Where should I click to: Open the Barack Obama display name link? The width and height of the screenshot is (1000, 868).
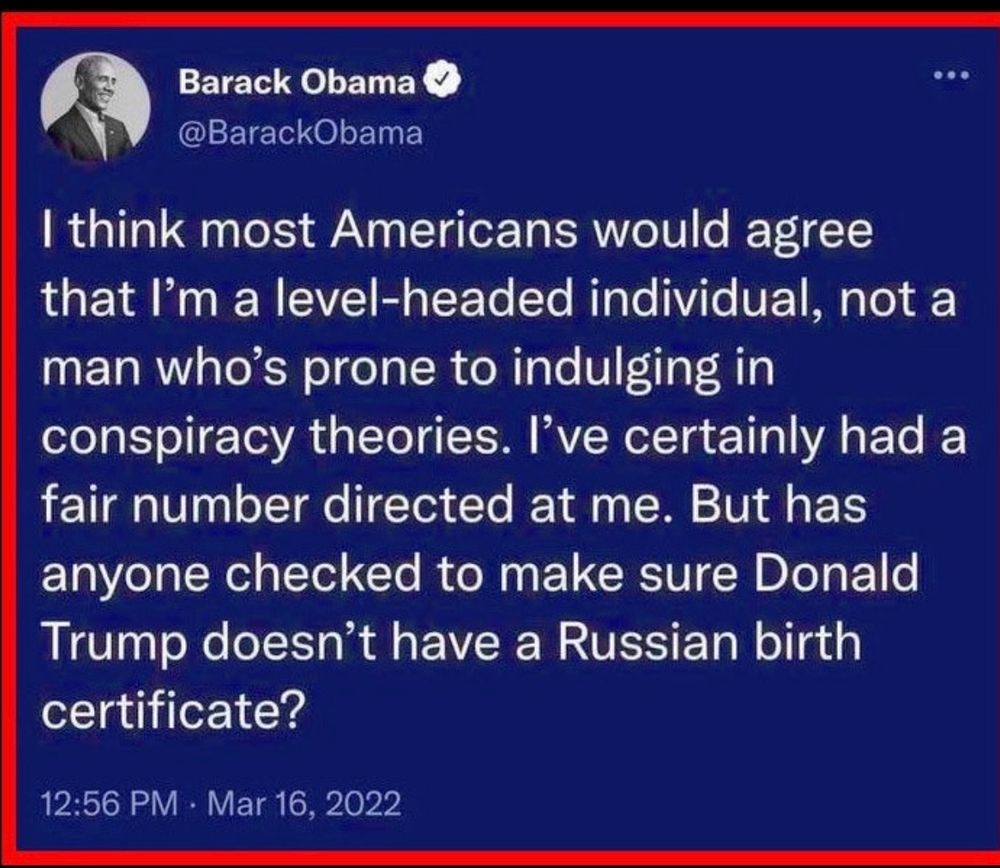pyautogui.click(x=297, y=82)
